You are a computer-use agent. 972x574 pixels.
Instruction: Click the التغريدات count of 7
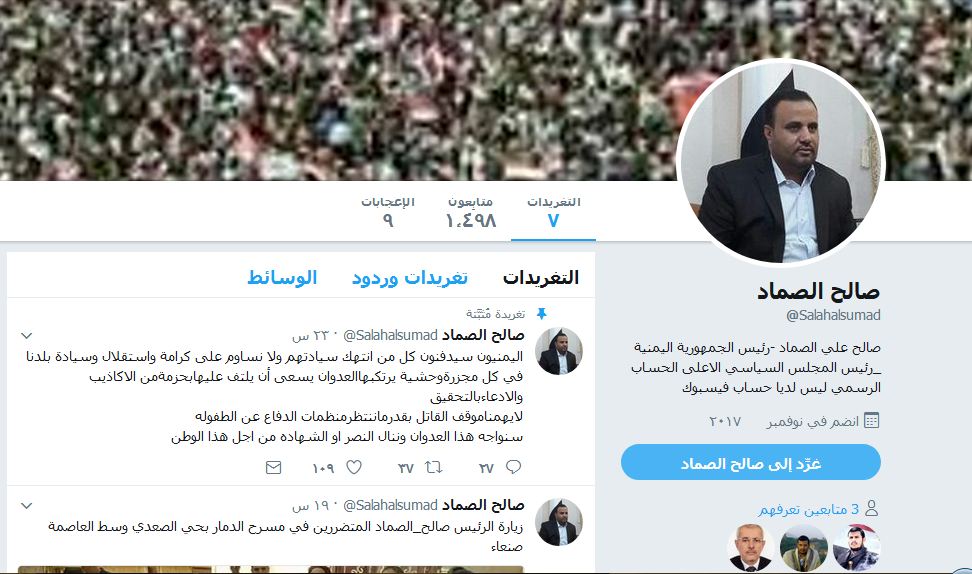tap(554, 212)
